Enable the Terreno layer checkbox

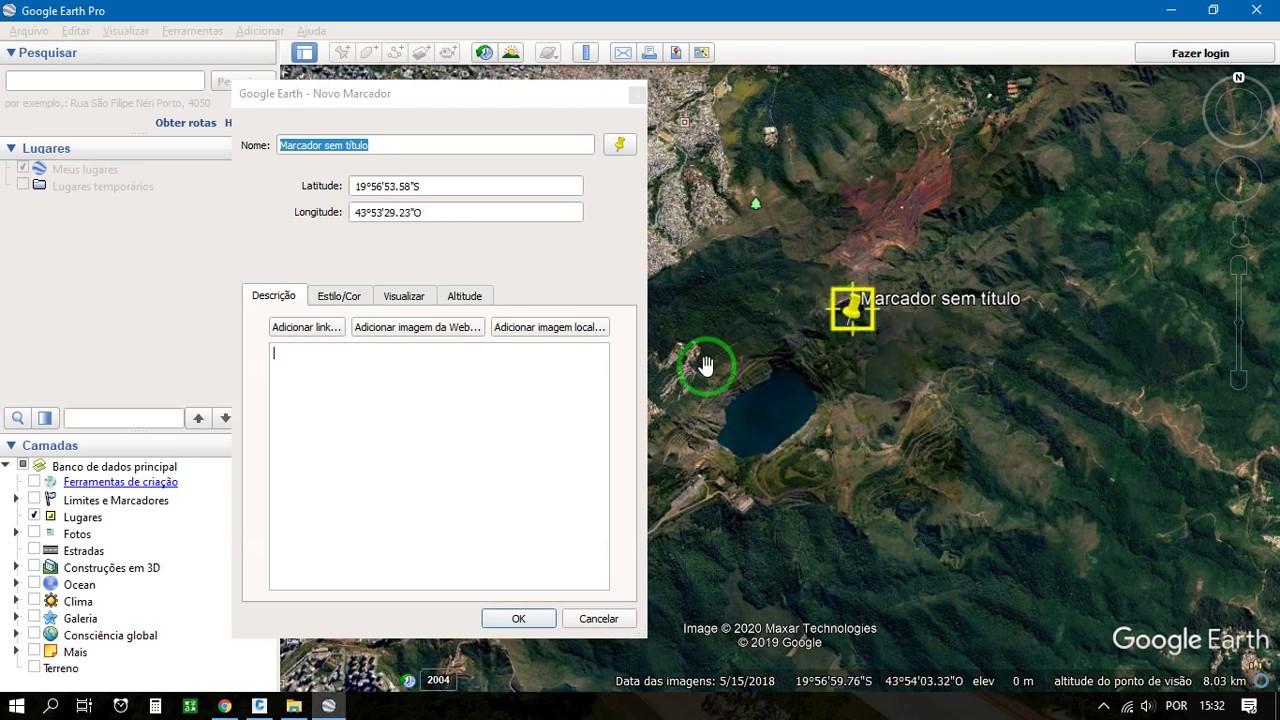(x=34, y=667)
